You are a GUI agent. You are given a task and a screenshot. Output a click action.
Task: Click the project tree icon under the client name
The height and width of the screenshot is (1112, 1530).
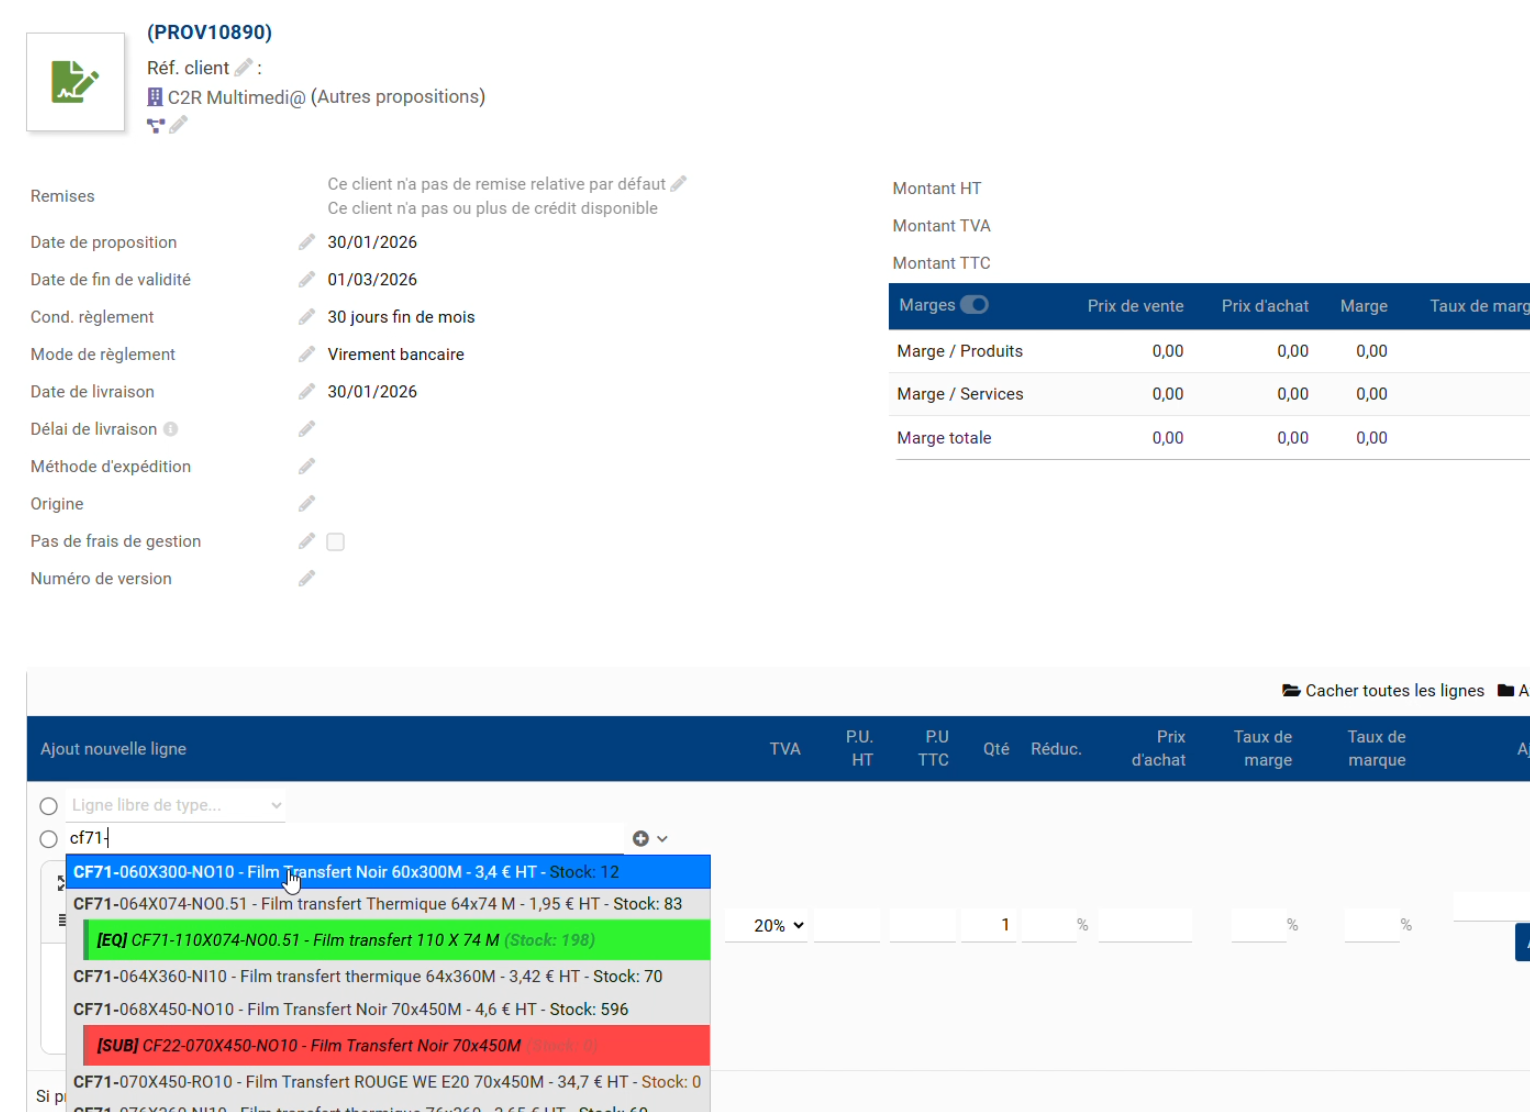point(156,125)
